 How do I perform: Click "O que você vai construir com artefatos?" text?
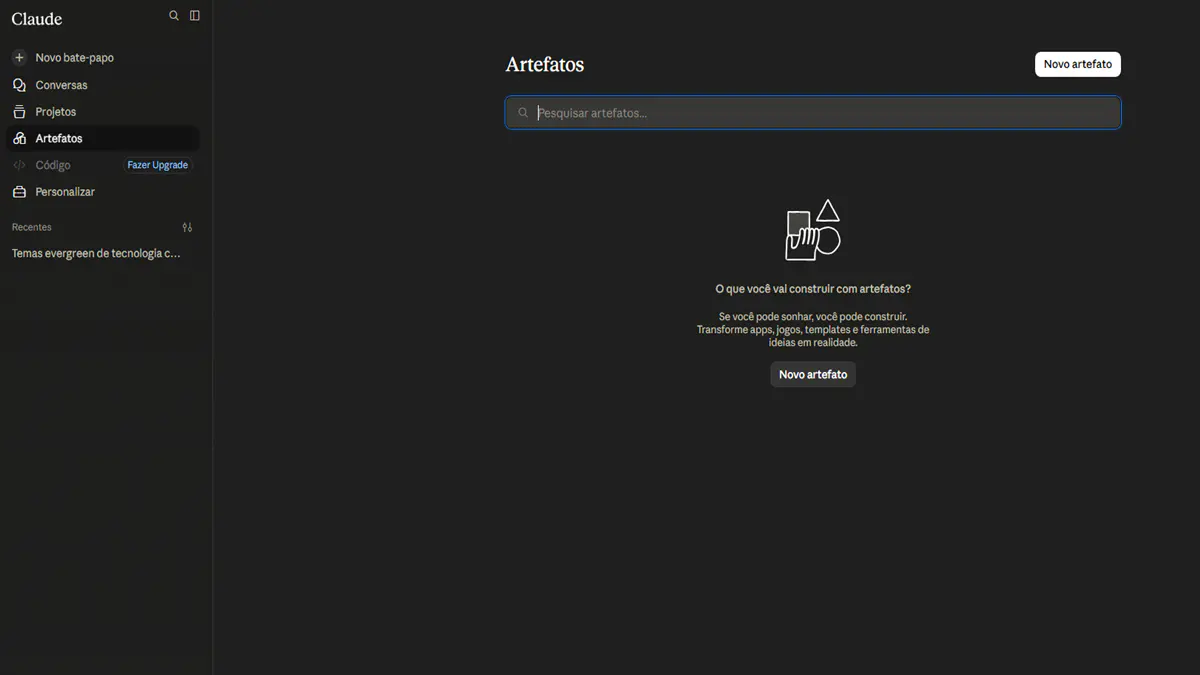[x=813, y=289]
